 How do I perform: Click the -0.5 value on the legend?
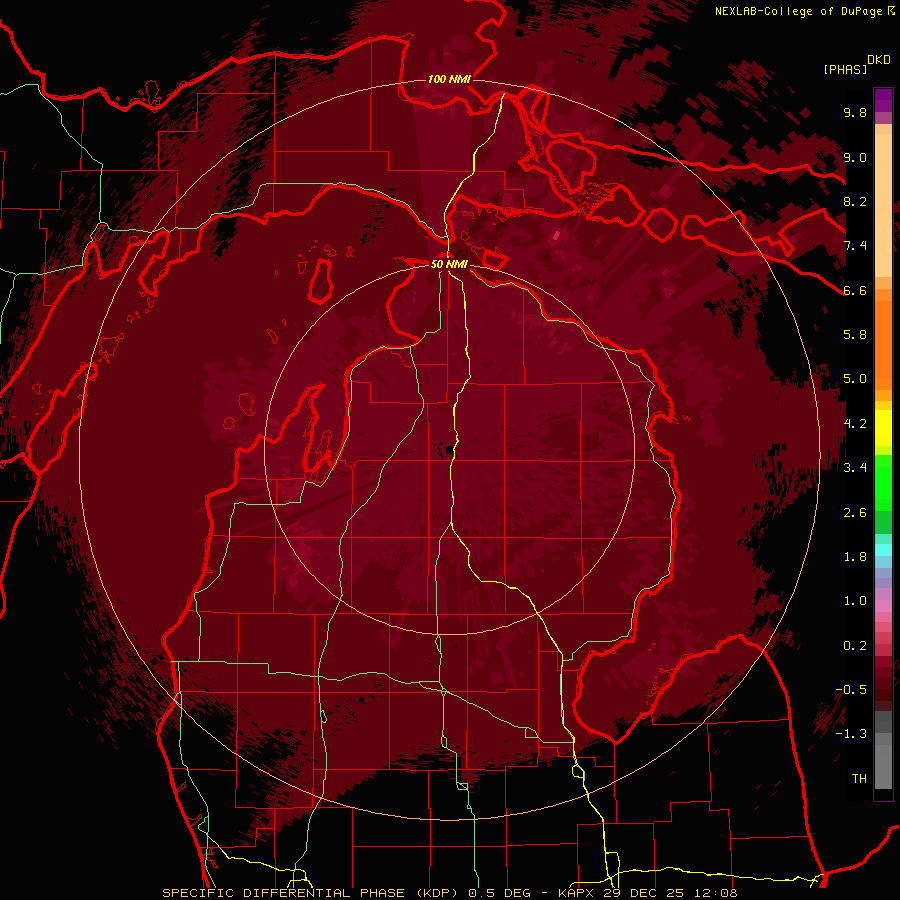(852, 690)
